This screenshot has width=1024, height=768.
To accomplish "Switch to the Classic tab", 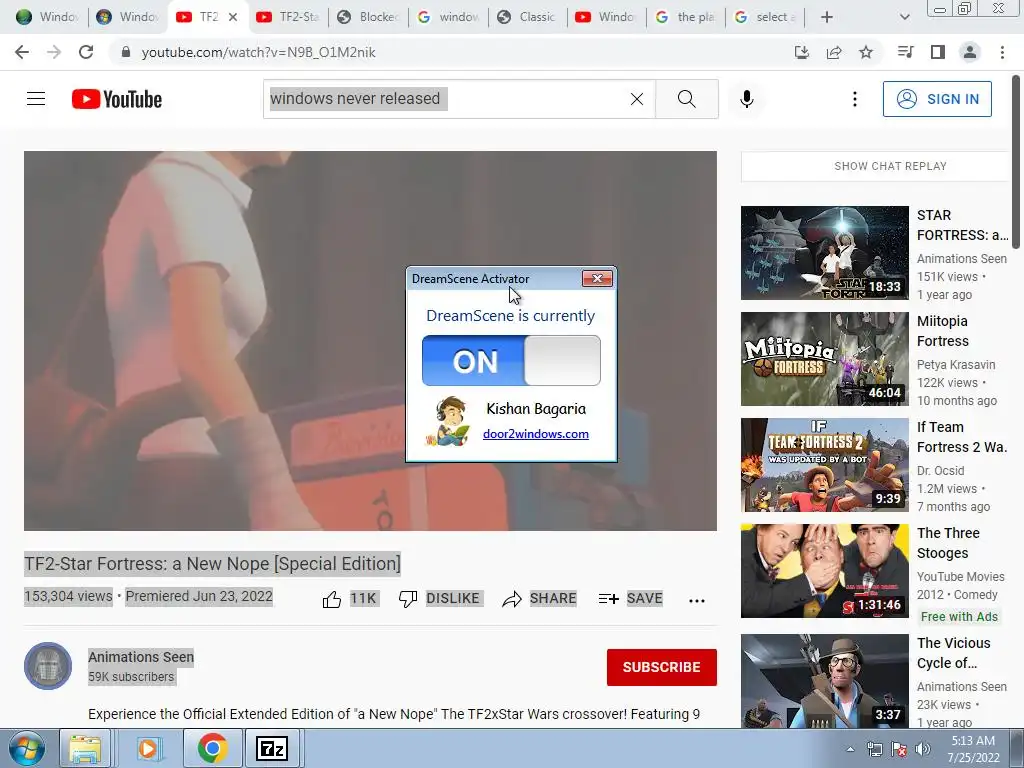I will [528, 17].
